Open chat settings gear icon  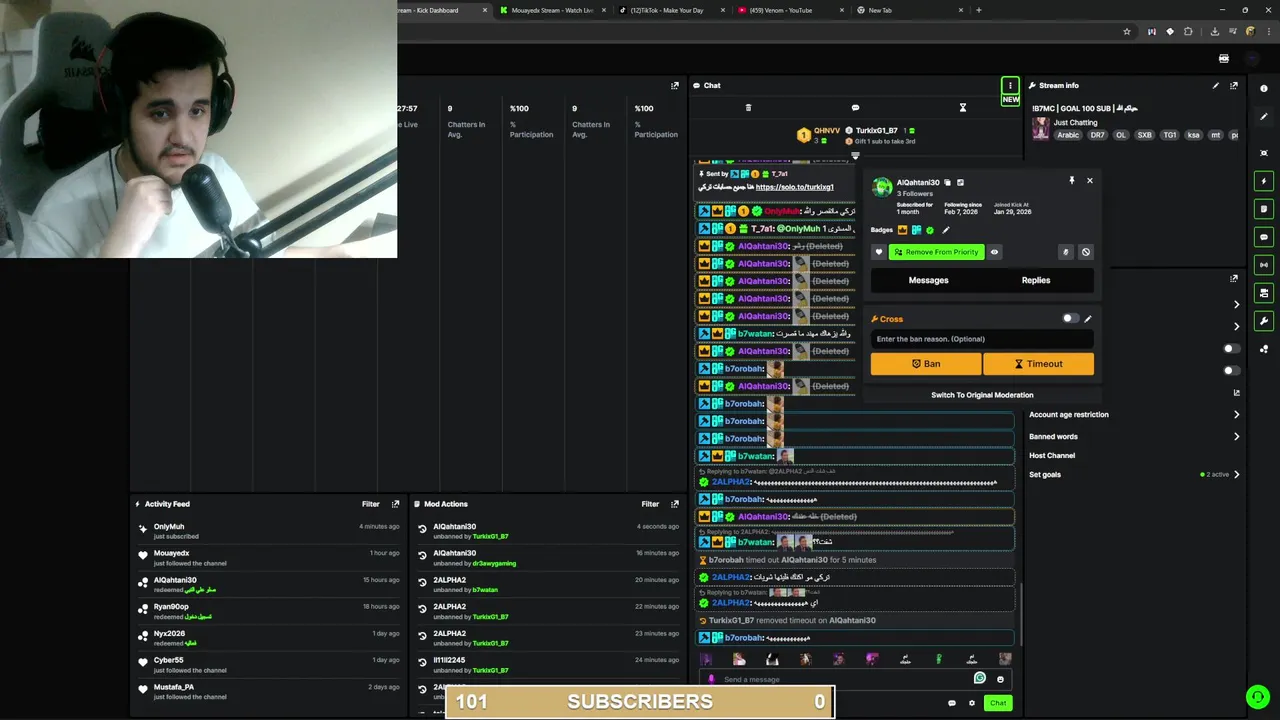click(971, 703)
